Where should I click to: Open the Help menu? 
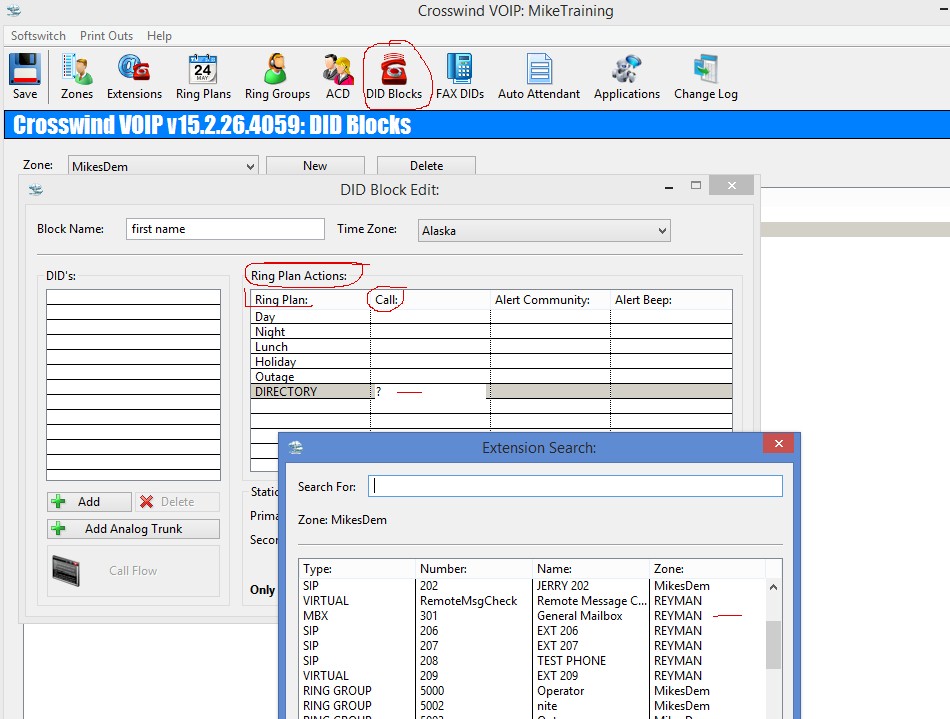(x=159, y=36)
